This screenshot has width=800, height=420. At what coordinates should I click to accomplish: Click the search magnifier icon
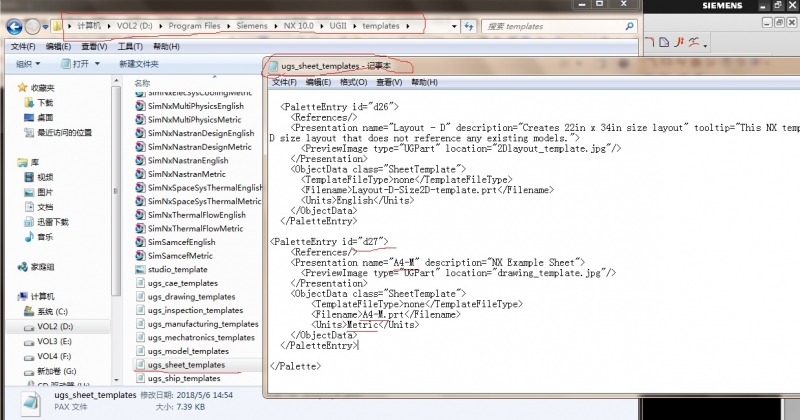[630, 26]
